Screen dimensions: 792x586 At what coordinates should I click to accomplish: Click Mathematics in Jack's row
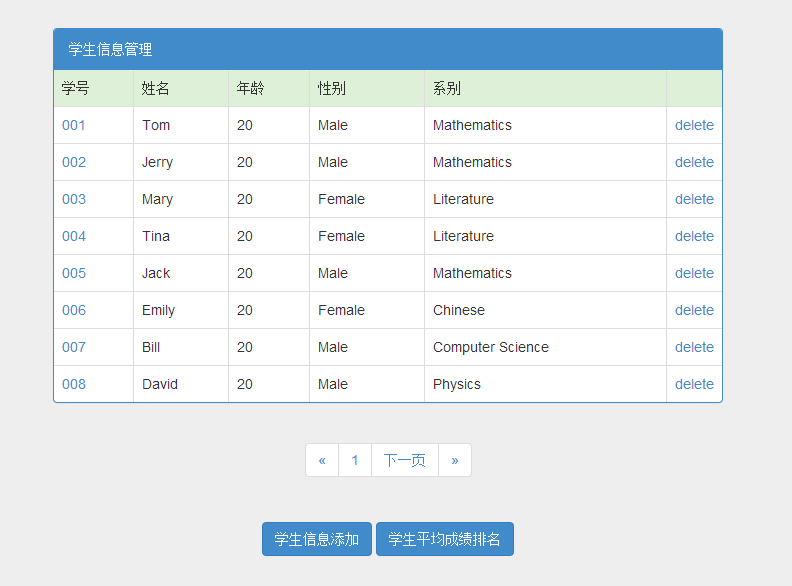472,273
